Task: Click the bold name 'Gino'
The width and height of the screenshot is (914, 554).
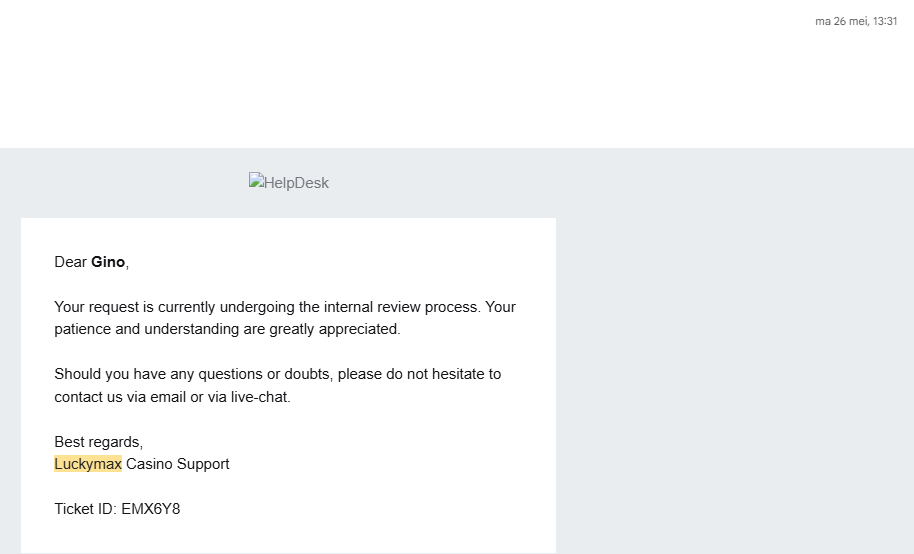Action: pyautogui.click(x=108, y=262)
